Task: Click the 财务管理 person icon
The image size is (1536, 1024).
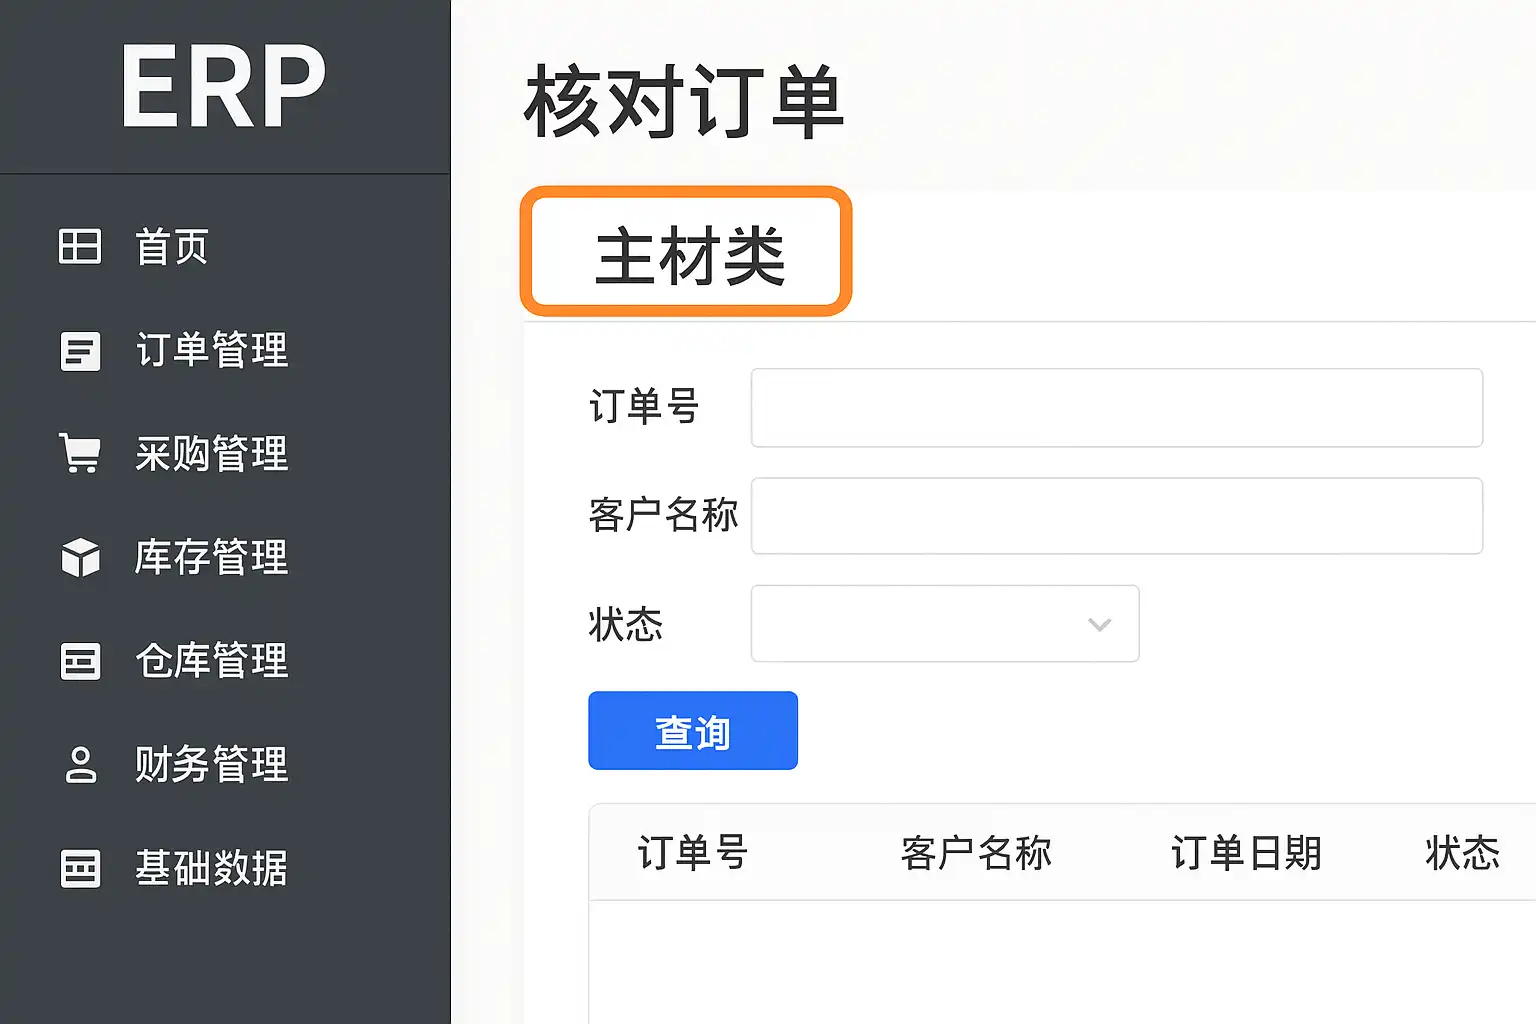Action: click(x=80, y=765)
